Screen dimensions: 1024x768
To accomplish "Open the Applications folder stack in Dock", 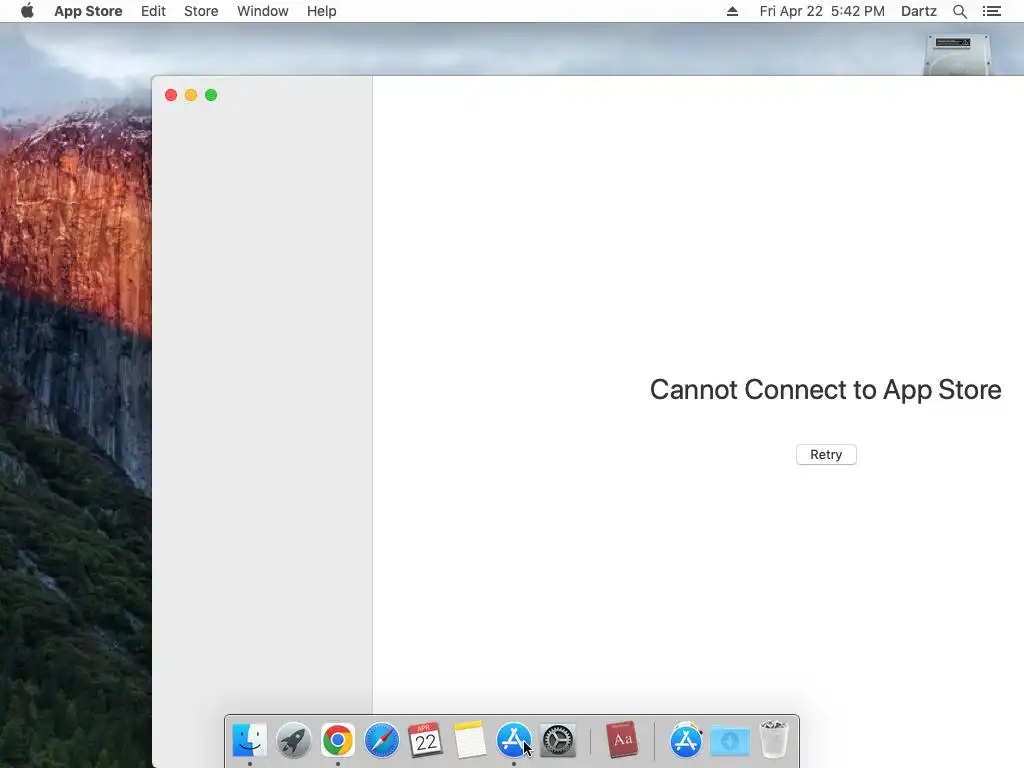I will (686, 741).
